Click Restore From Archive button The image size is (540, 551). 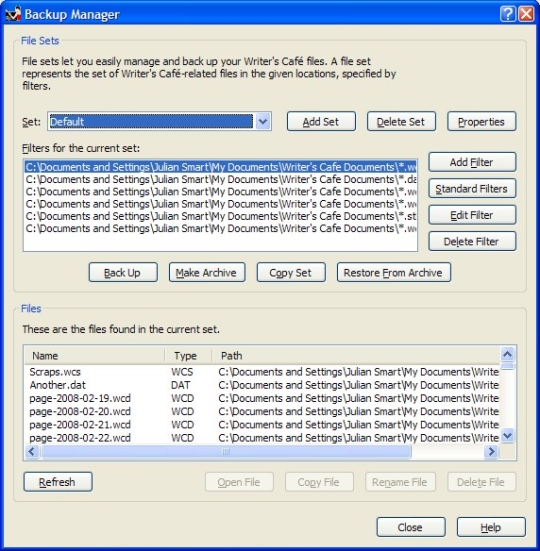point(393,272)
